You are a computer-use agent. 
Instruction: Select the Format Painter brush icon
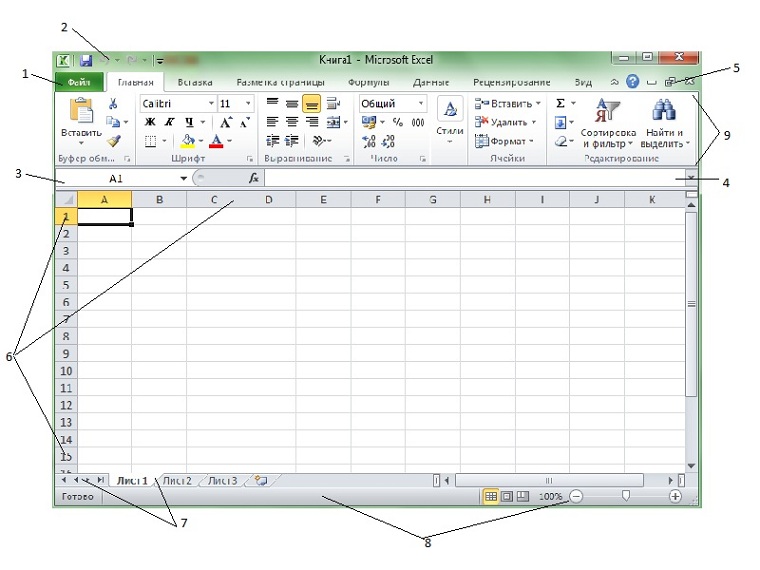(114, 141)
